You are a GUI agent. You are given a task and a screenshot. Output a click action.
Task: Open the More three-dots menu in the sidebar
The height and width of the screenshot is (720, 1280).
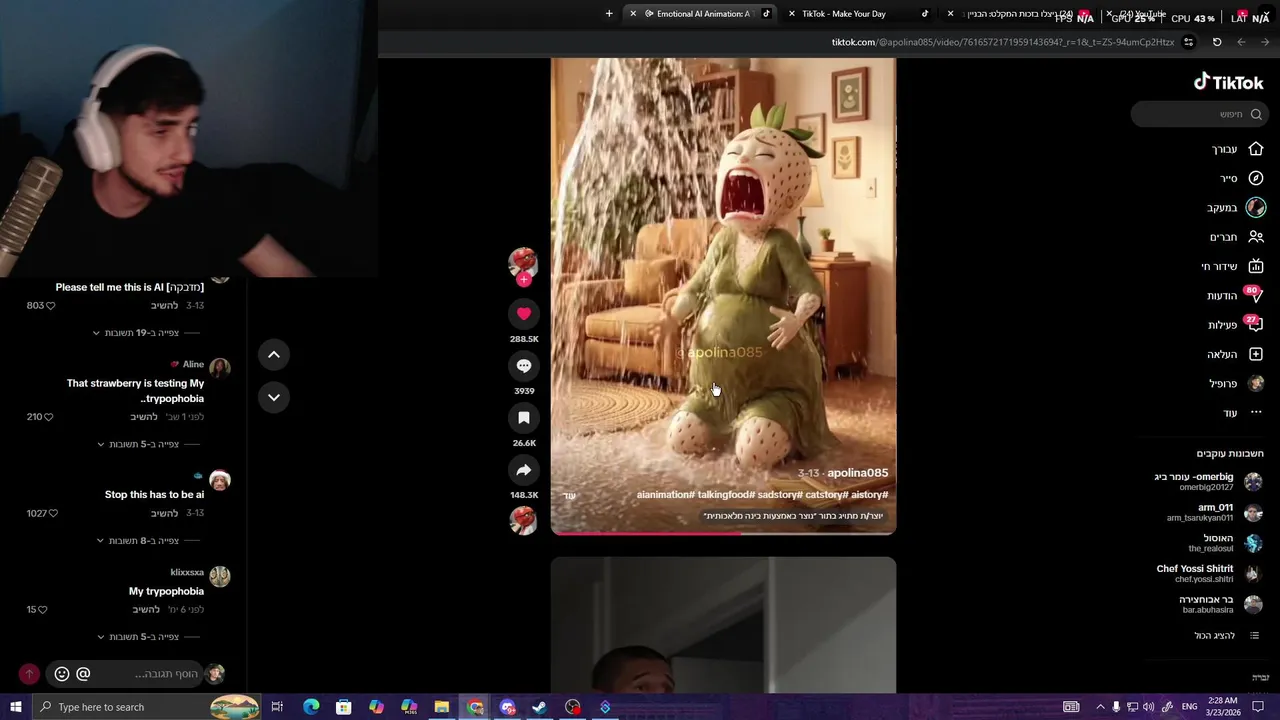[1256, 412]
